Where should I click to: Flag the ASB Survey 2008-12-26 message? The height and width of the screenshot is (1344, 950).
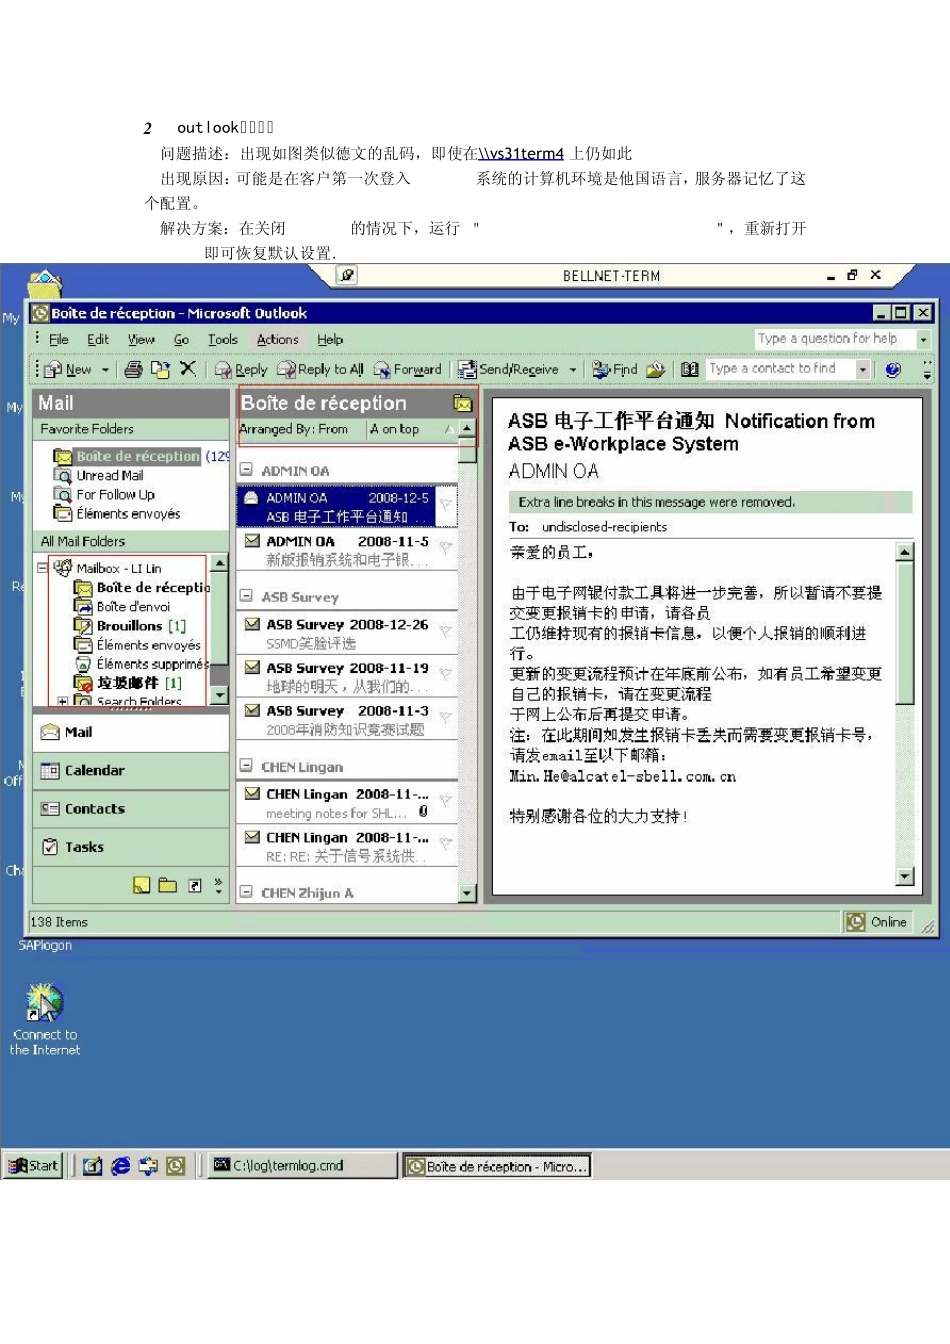446,632
